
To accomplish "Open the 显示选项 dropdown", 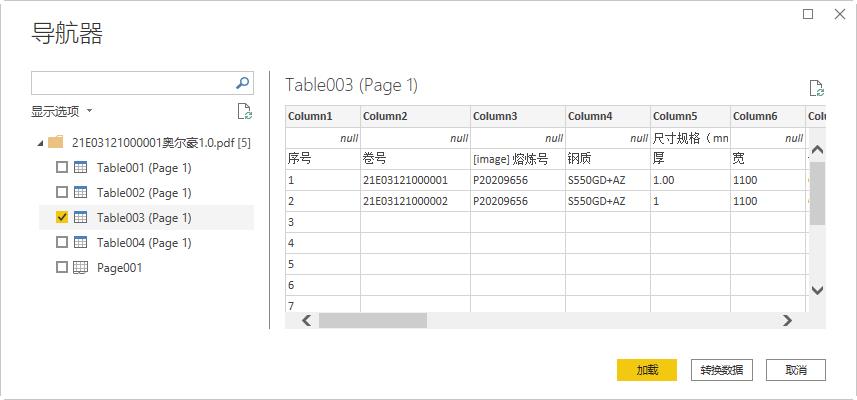I will click(62, 111).
